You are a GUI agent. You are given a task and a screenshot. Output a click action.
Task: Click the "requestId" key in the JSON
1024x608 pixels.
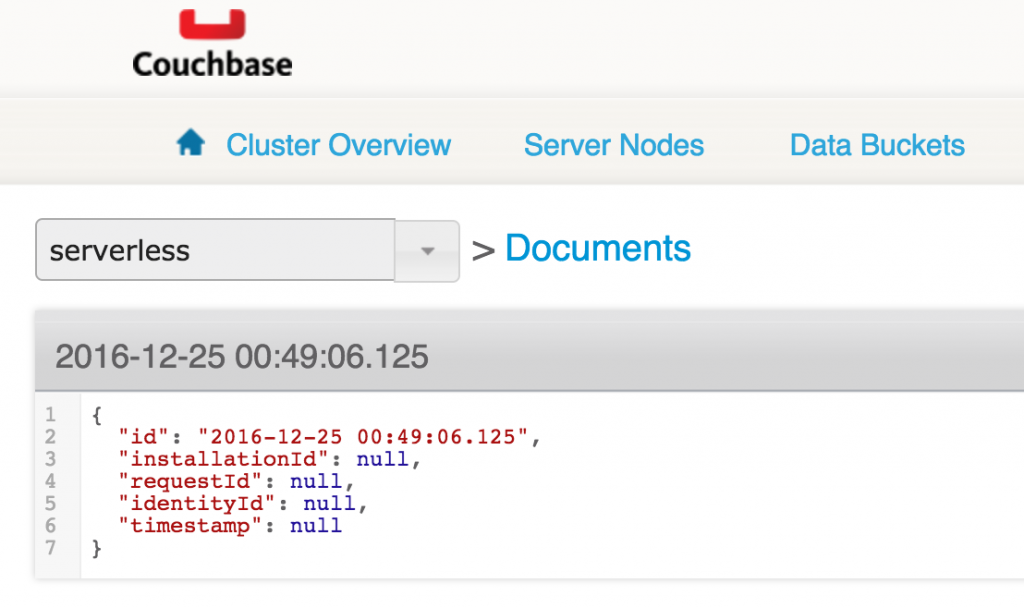pyautogui.click(x=189, y=481)
